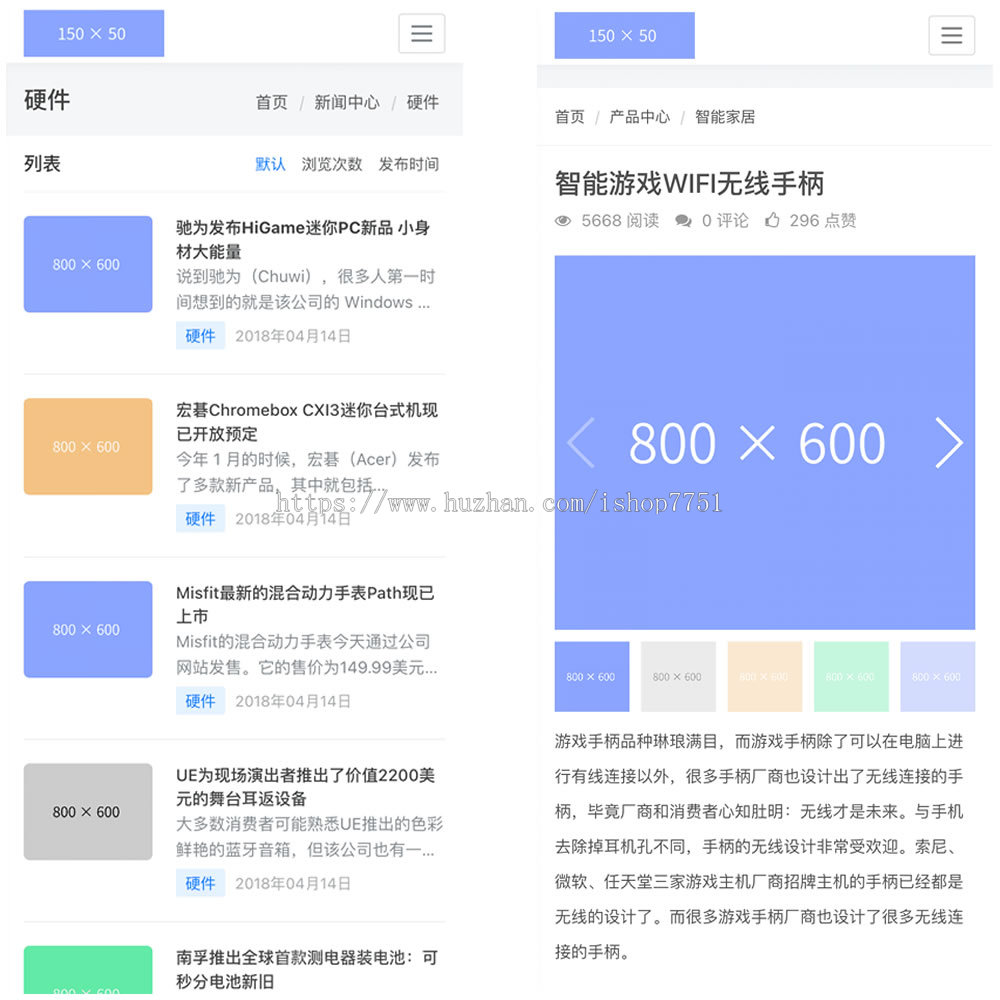Open article 南孚推出全球首款测电器装电池
The height and width of the screenshot is (1000, 1000).
coord(307,969)
